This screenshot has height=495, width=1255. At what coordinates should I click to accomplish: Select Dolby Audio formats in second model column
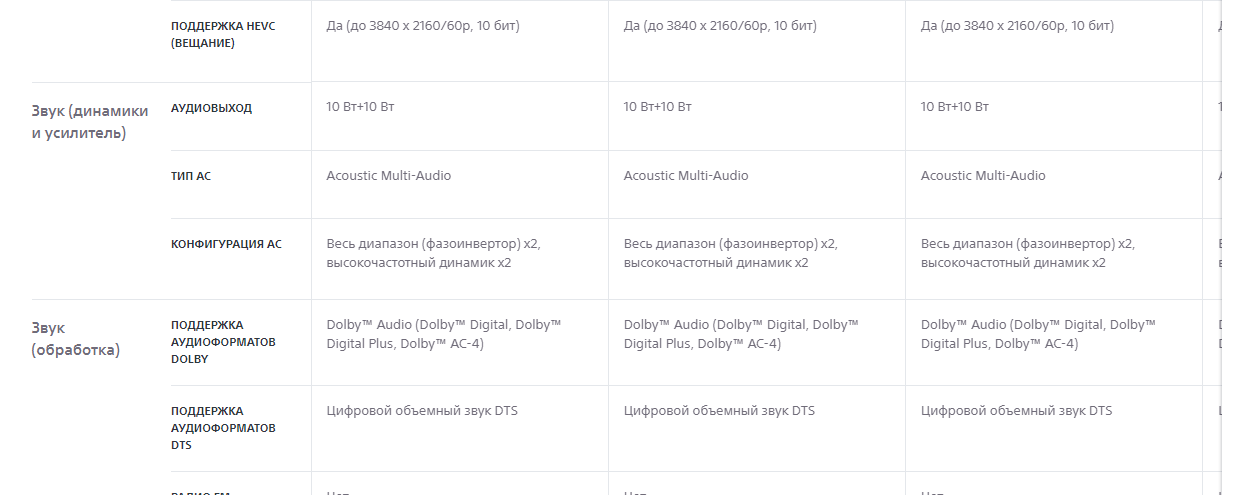coord(740,334)
